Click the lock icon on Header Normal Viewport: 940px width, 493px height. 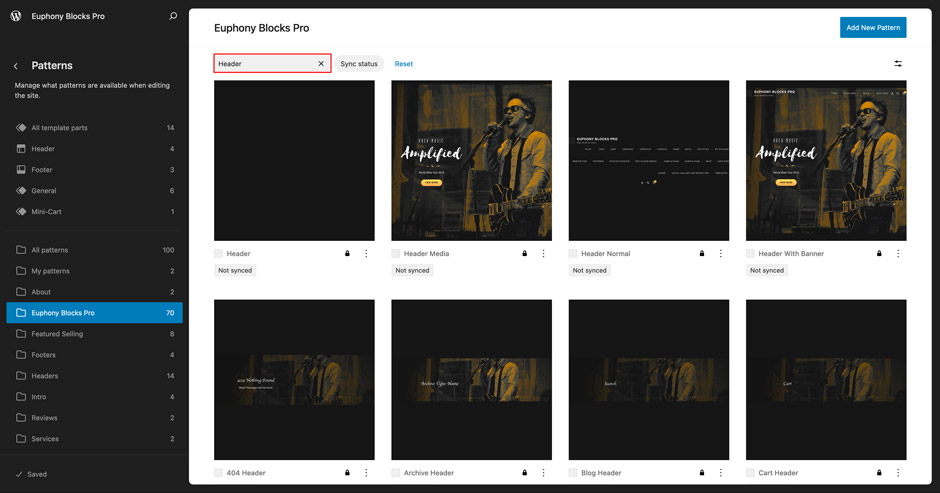coord(701,254)
